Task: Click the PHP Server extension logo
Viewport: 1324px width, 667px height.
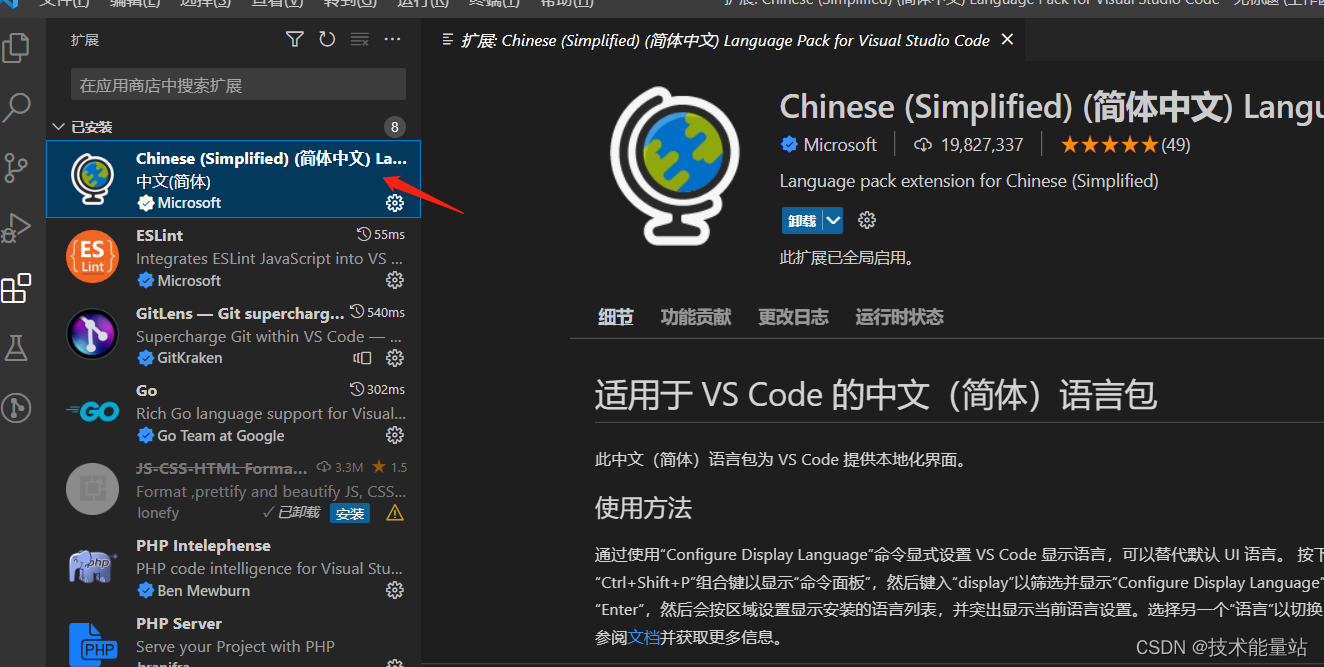Action: click(x=92, y=643)
